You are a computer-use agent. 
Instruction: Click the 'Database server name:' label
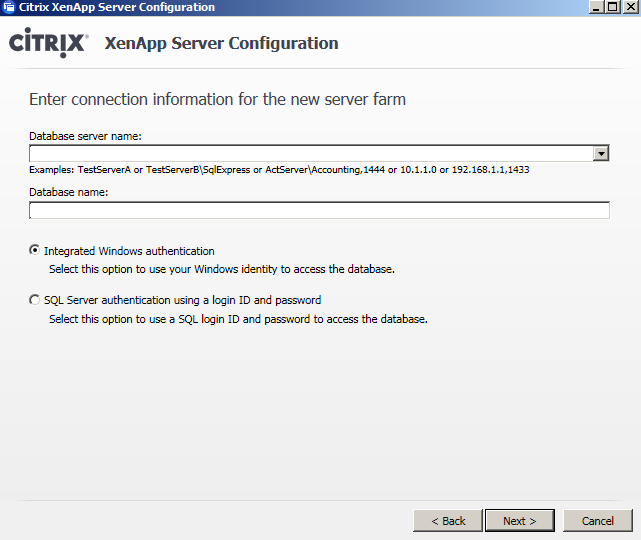(x=85, y=136)
